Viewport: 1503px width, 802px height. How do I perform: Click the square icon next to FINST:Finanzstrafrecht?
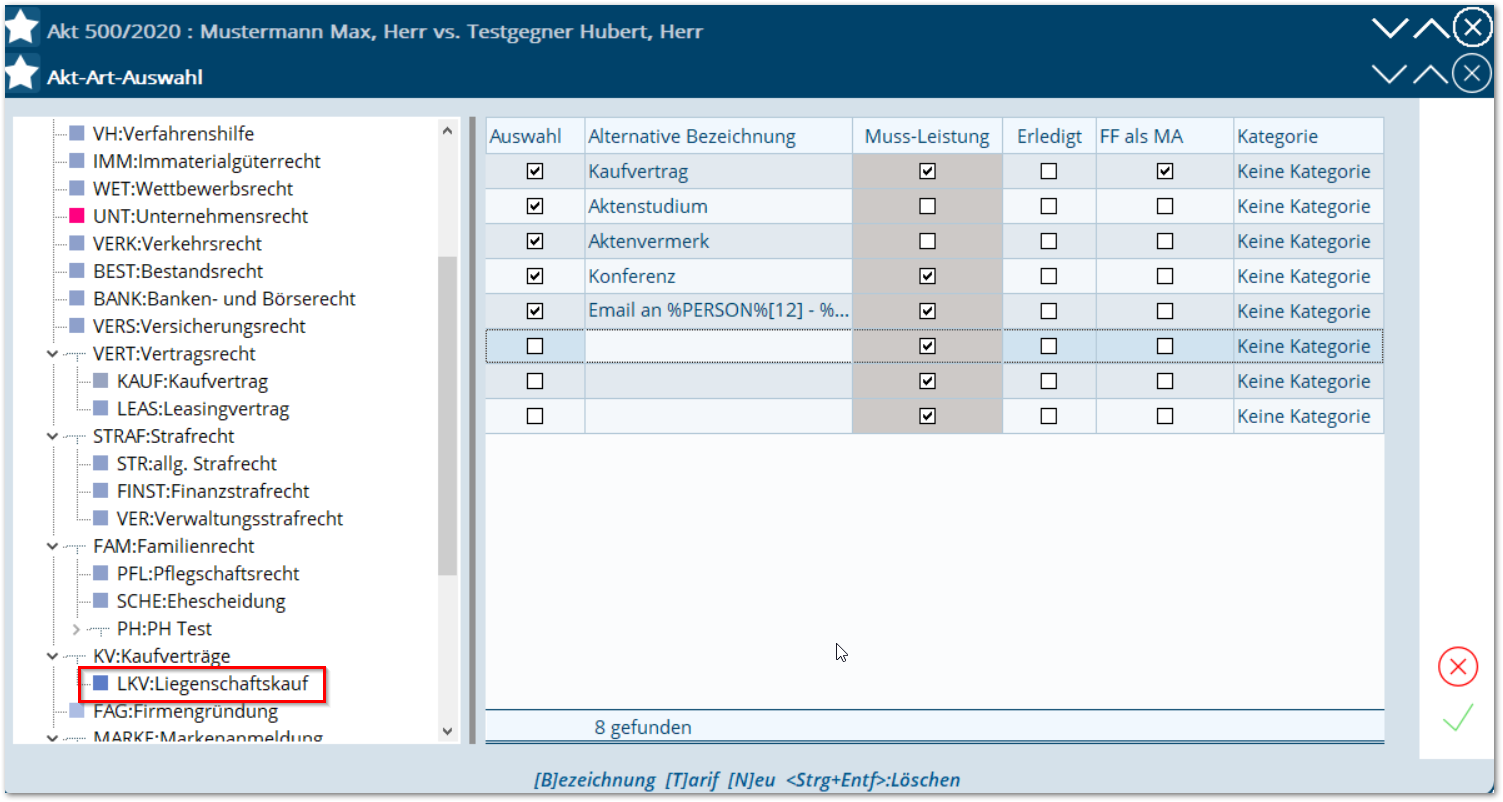(100, 491)
